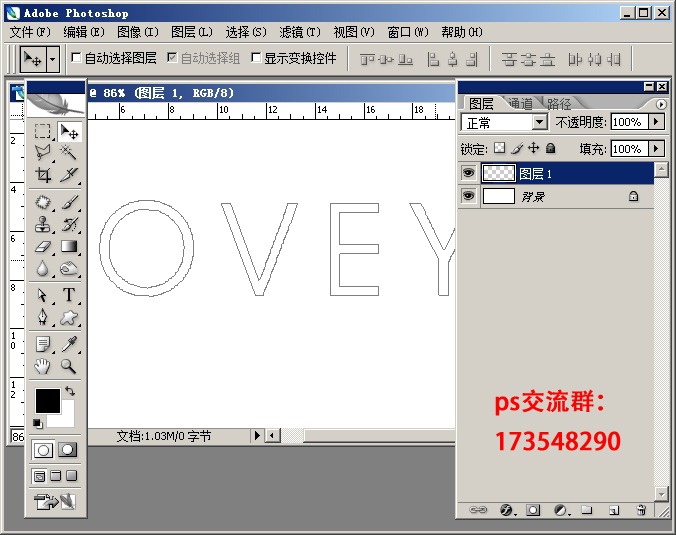Select 背景 layer row
676x535 pixels.
556,197
